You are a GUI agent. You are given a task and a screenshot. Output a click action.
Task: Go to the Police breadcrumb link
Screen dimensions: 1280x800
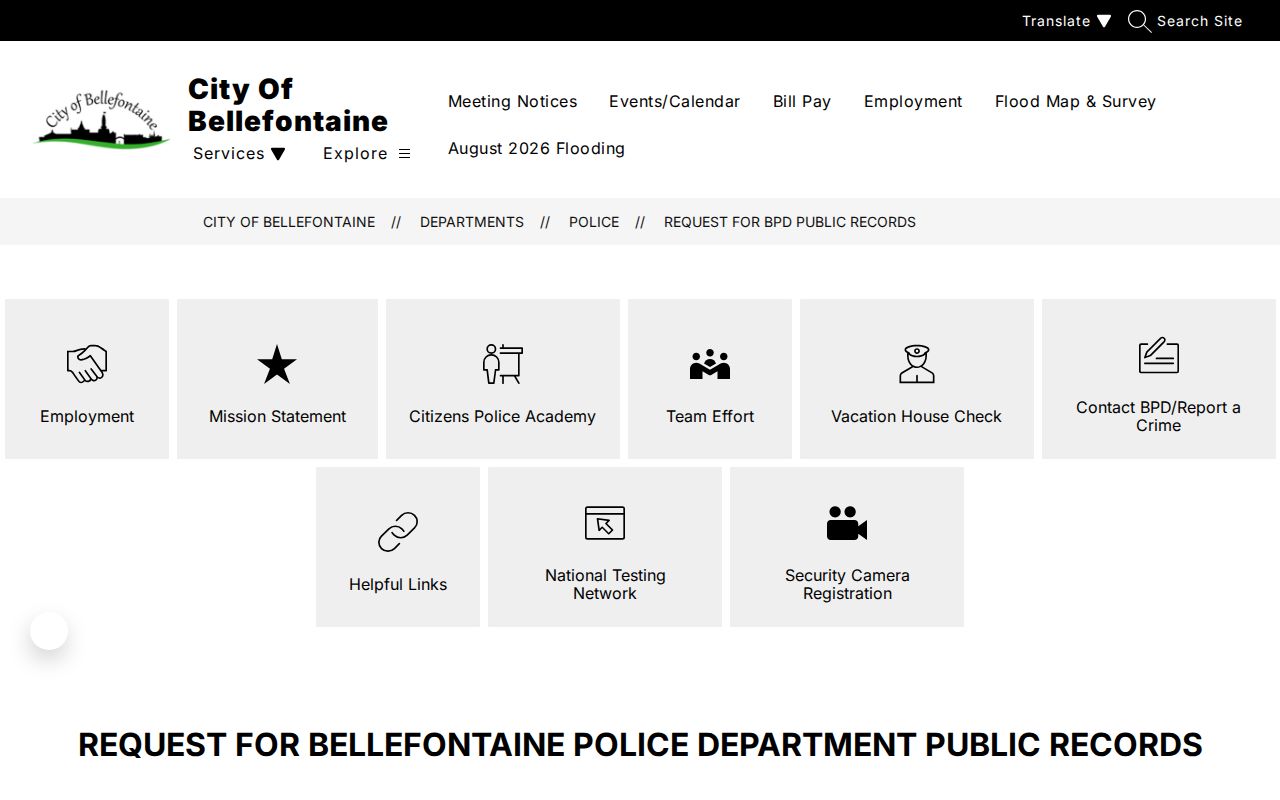(594, 222)
